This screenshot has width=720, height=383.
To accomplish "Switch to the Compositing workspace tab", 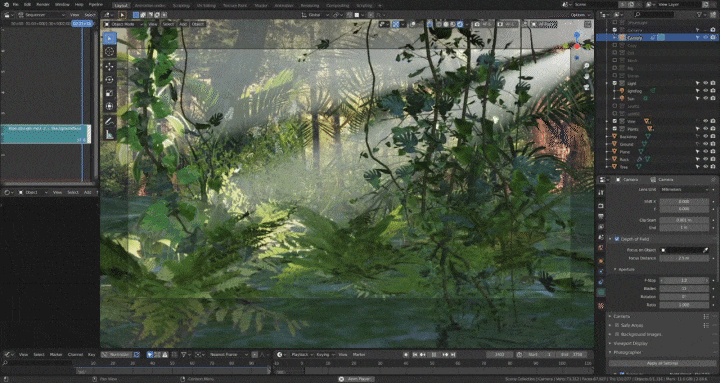I will tap(337, 6).
